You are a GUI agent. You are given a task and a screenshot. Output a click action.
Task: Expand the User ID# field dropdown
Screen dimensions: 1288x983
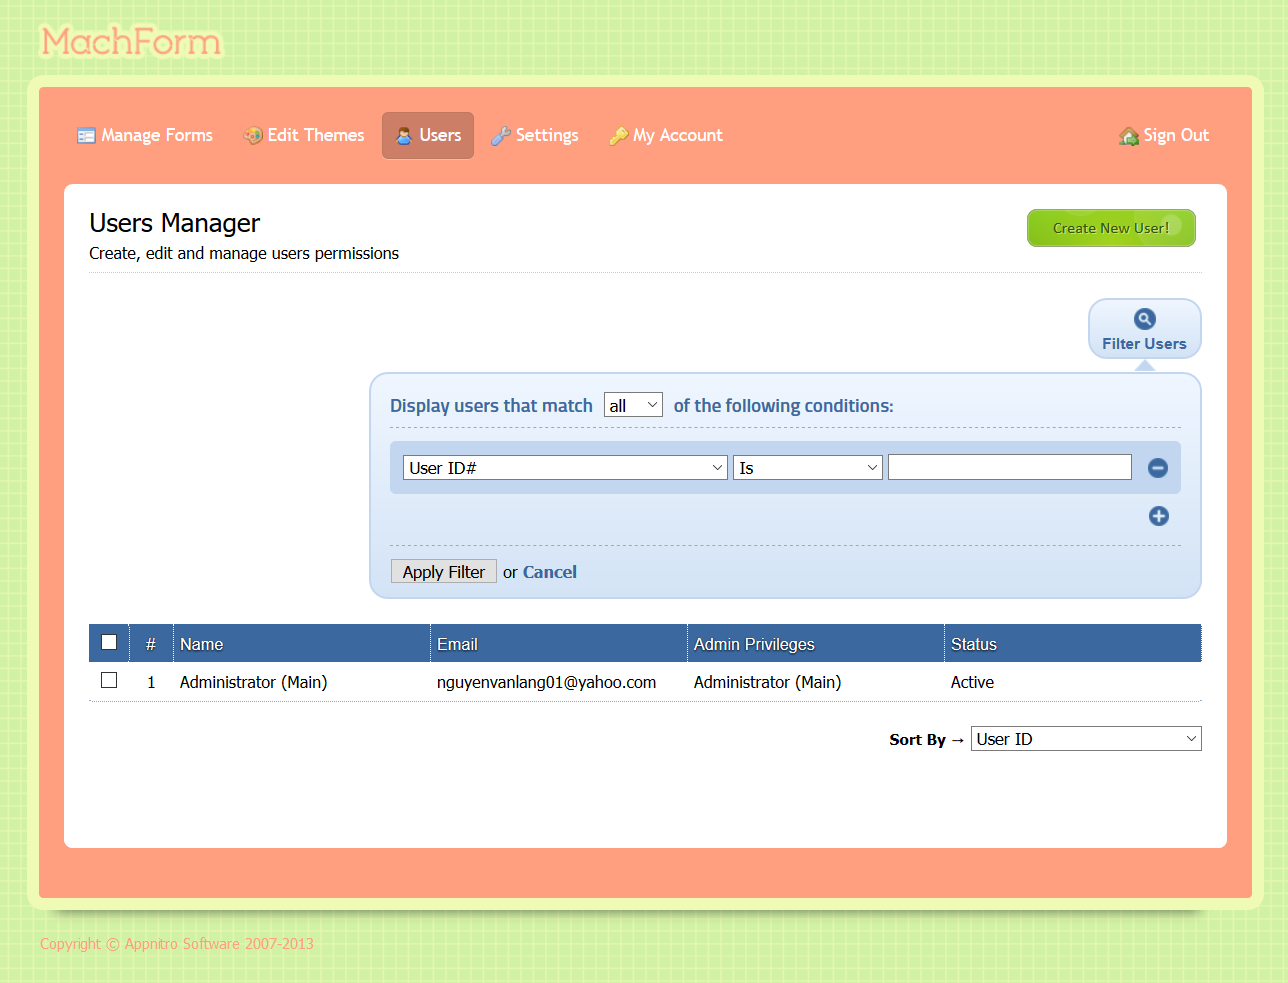click(565, 468)
